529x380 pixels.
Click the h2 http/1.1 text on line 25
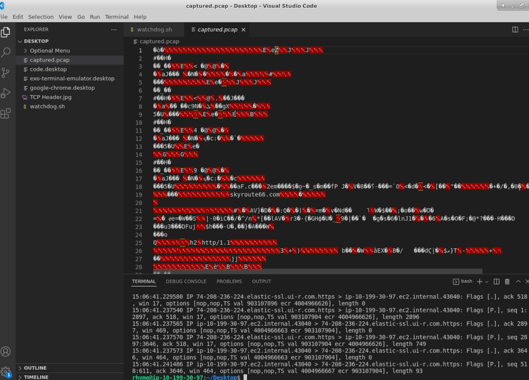210,243
